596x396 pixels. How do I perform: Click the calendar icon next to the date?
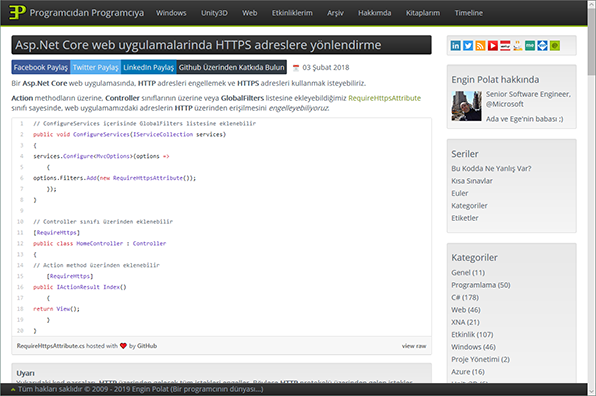click(x=296, y=68)
